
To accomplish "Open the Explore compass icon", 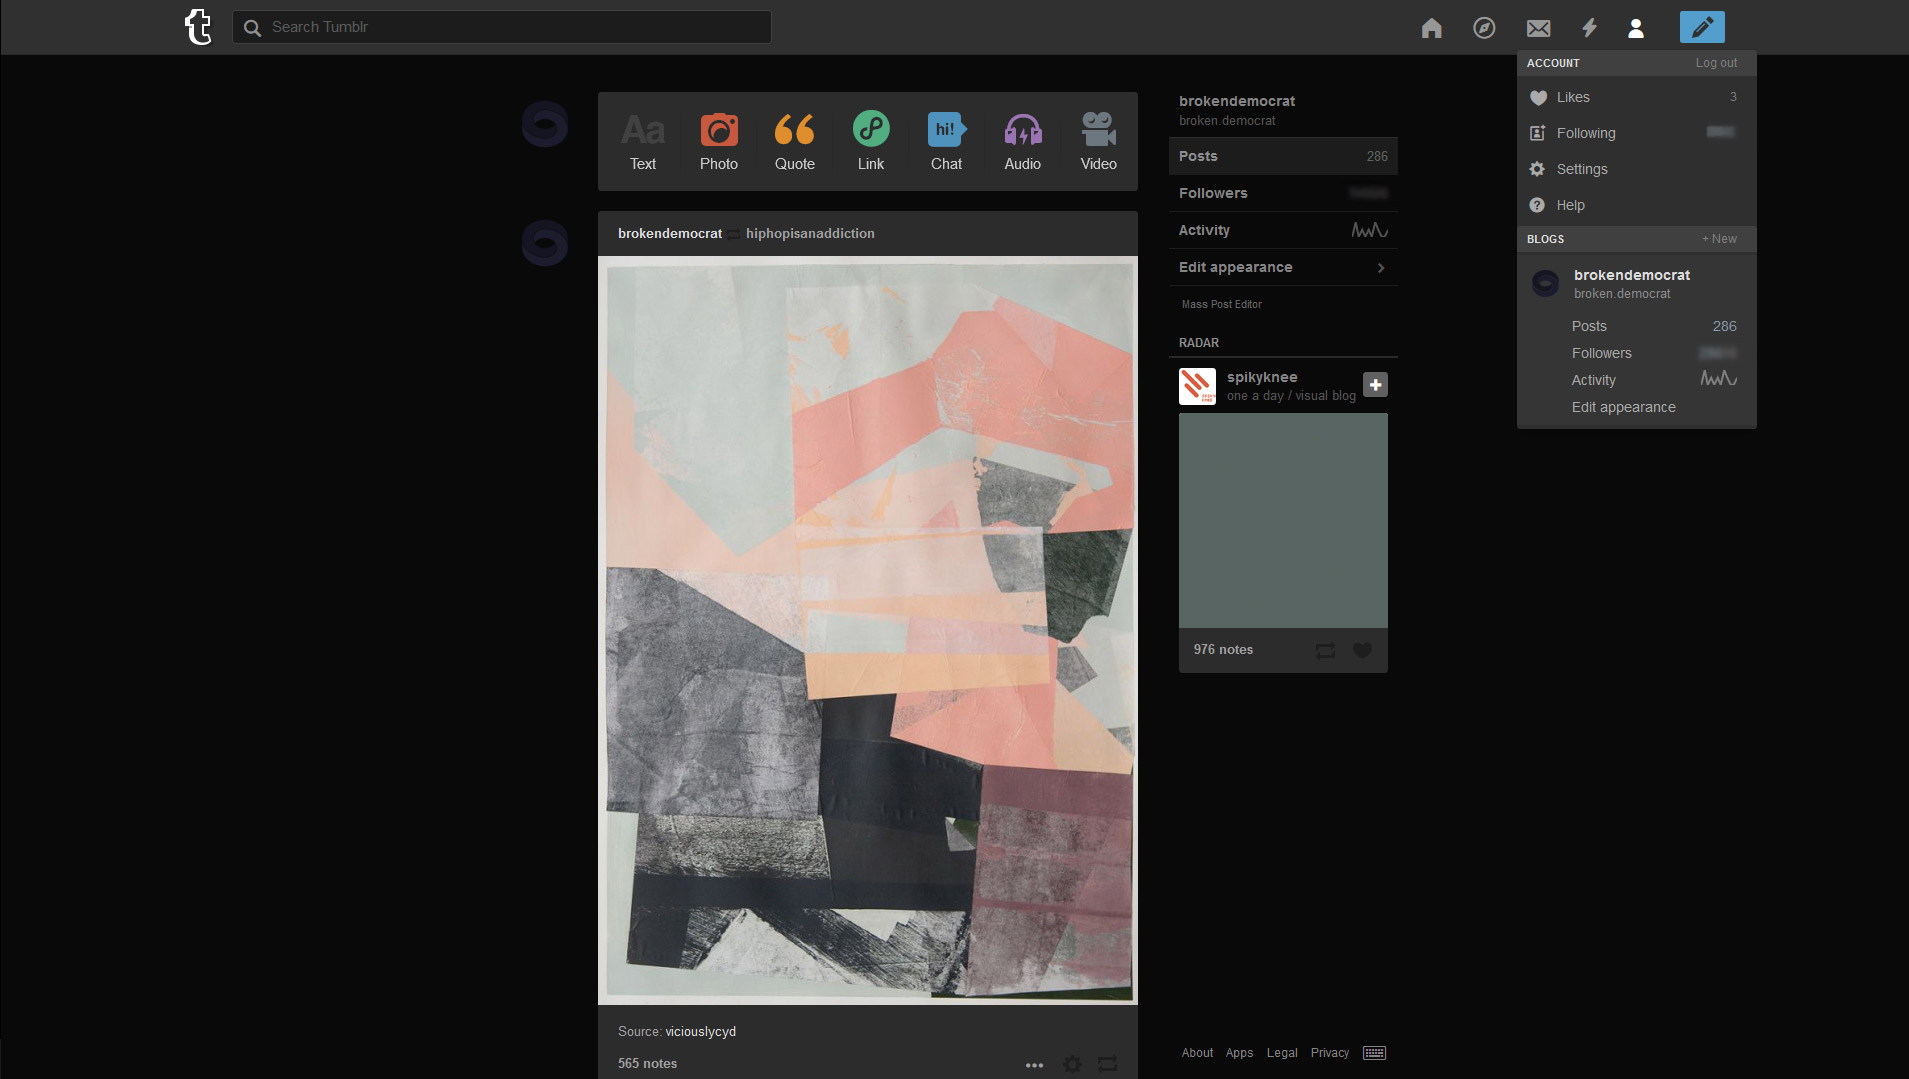I will tap(1485, 28).
